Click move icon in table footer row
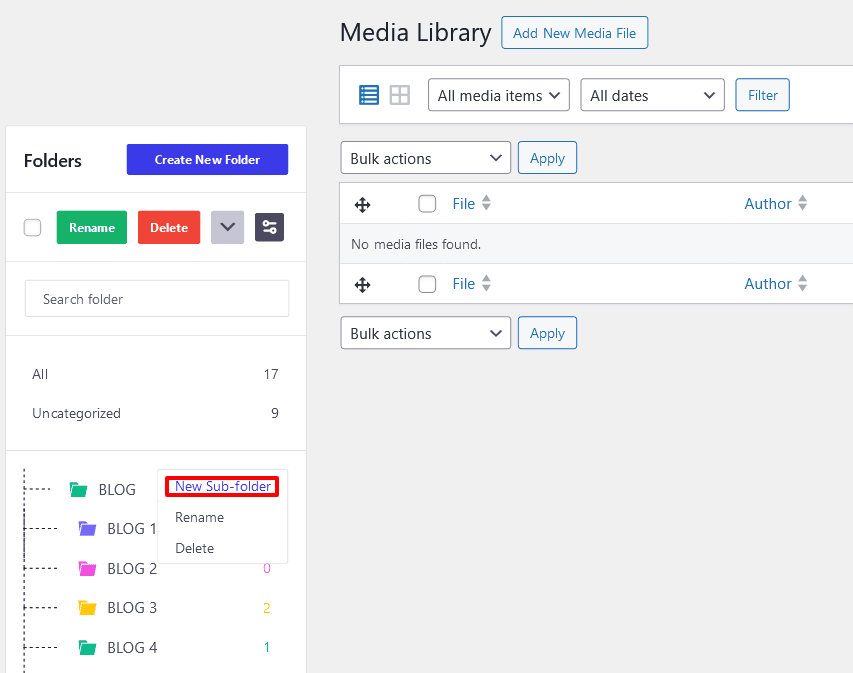 pos(362,285)
